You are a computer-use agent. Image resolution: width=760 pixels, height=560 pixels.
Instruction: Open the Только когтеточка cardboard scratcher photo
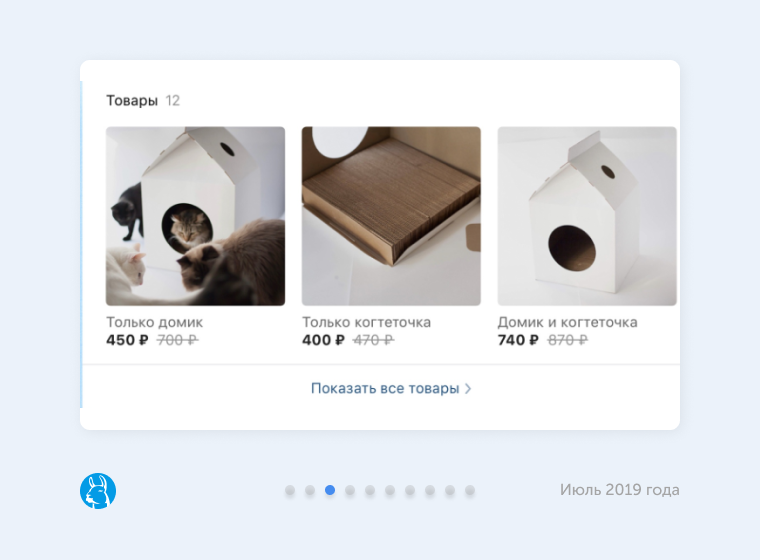pos(391,216)
